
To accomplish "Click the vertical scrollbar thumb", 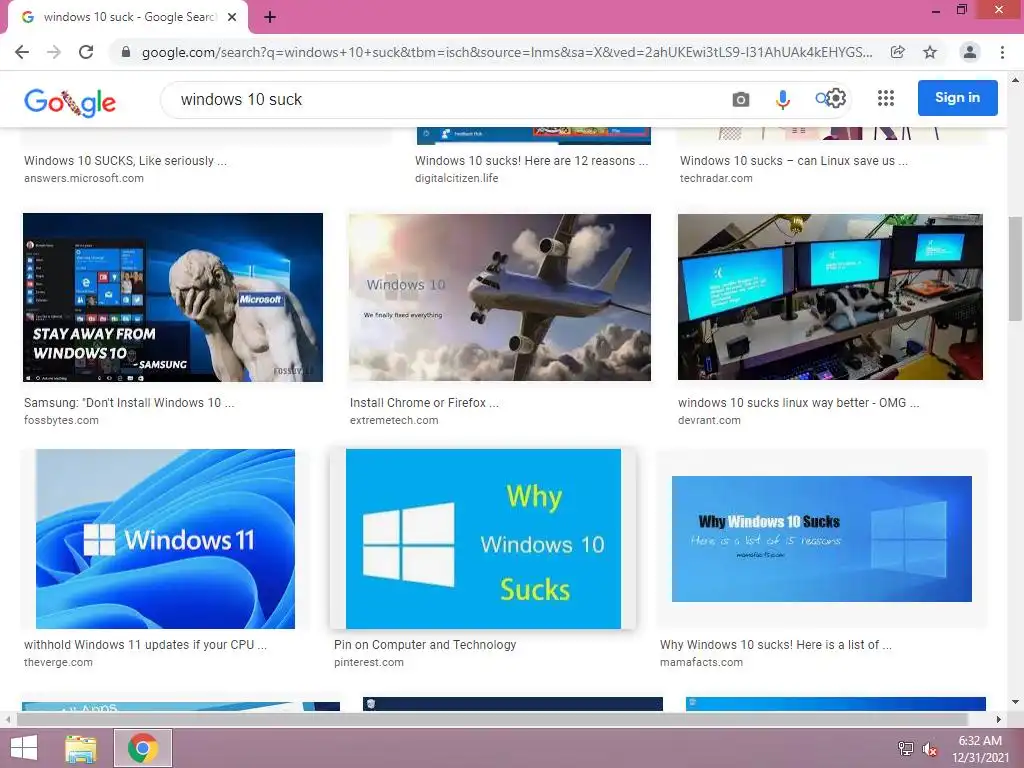I will [1016, 268].
